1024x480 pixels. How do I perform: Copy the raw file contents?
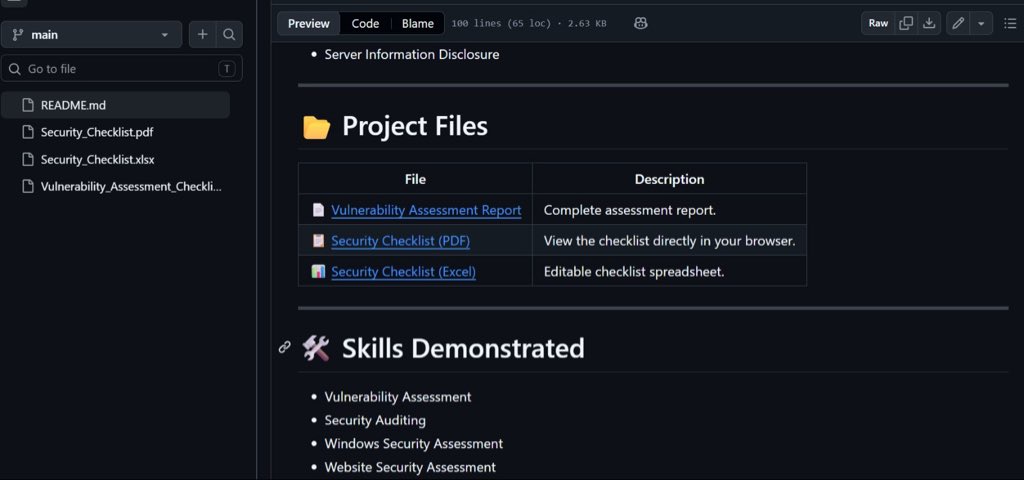pos(906,24)
